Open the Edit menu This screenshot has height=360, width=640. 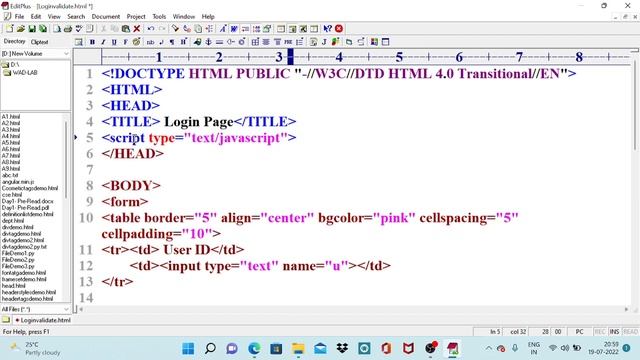[36, 17]
